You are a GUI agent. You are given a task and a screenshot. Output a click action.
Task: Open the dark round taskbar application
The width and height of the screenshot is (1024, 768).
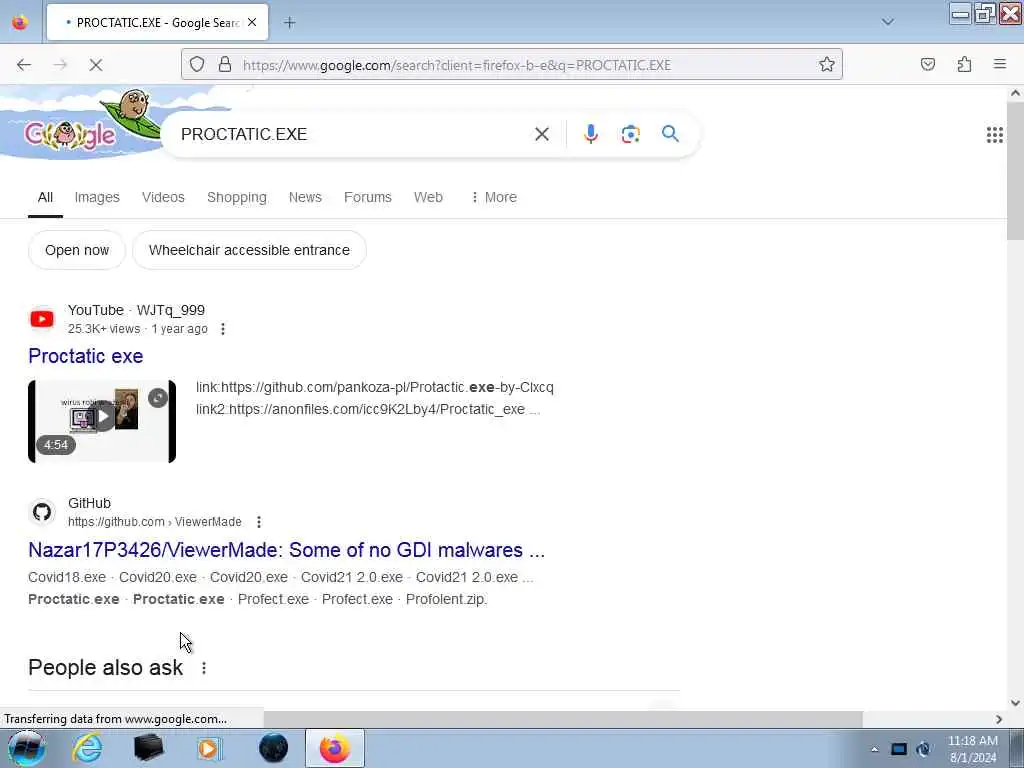(273, 748)
